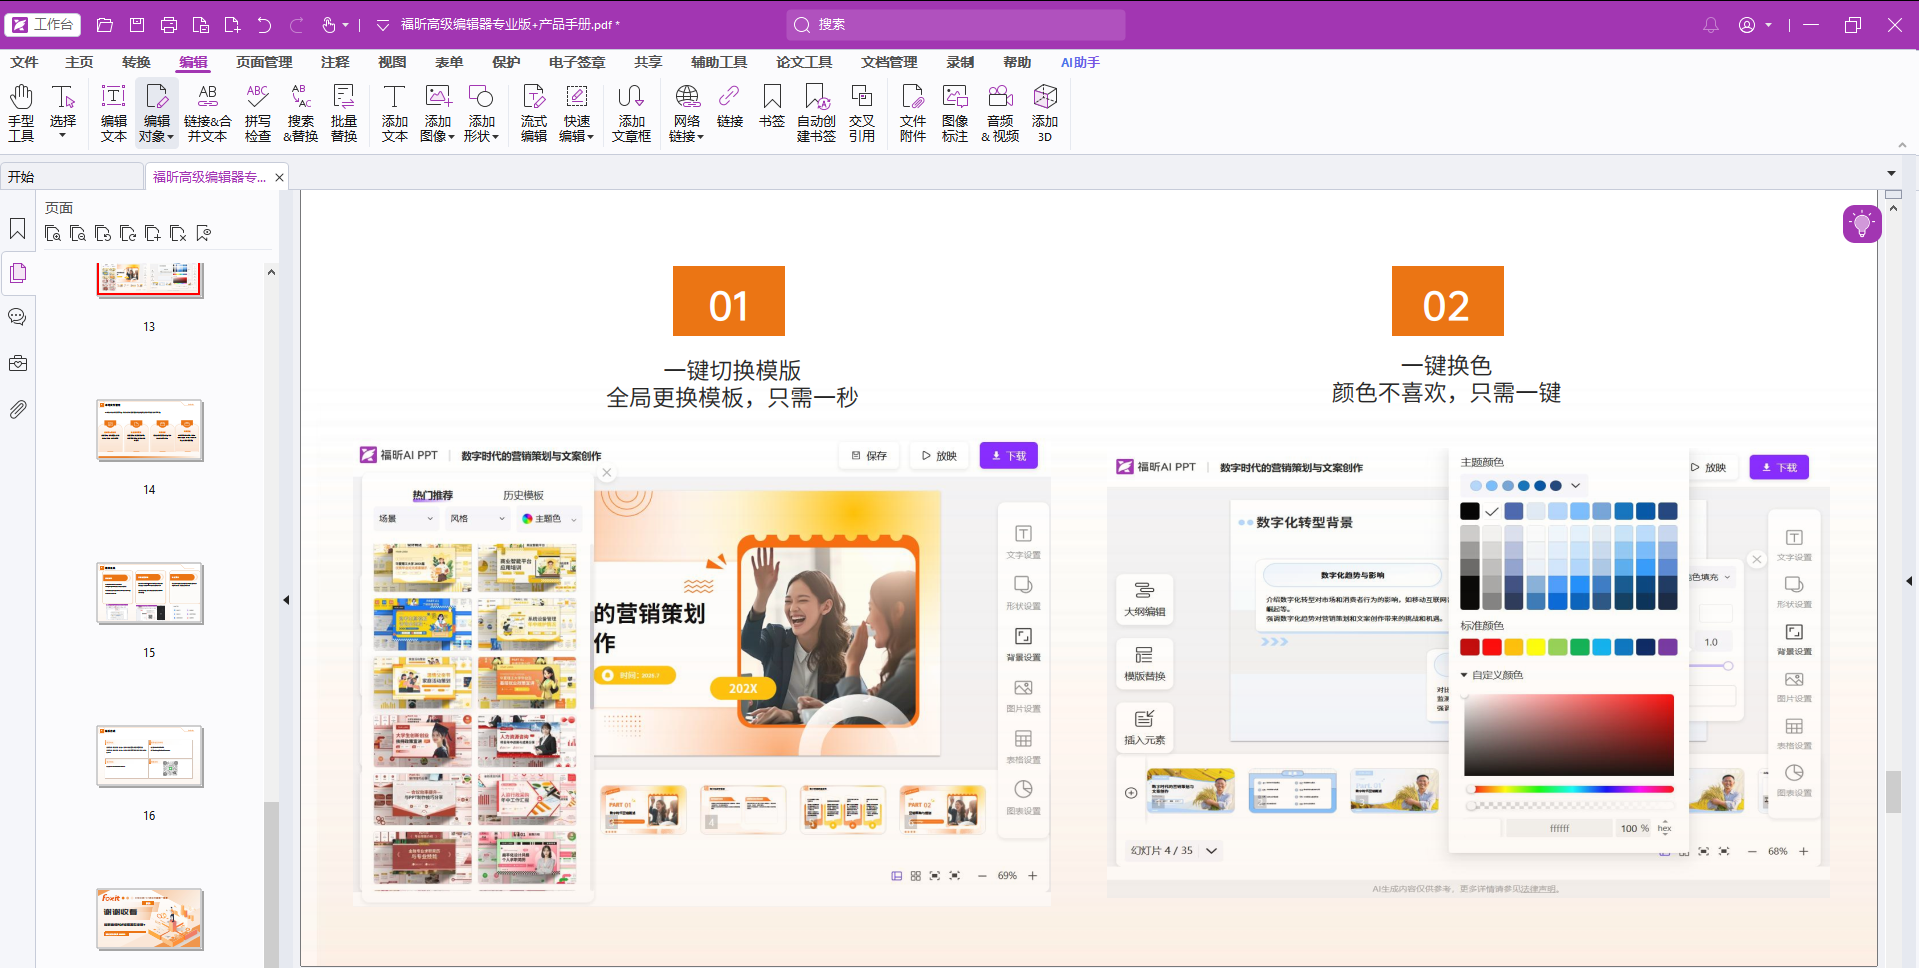Image resolution: width=1919 pixels, height=968 pixels.
Task: Open the Bookmarks side panel
Action: (18, 229)
